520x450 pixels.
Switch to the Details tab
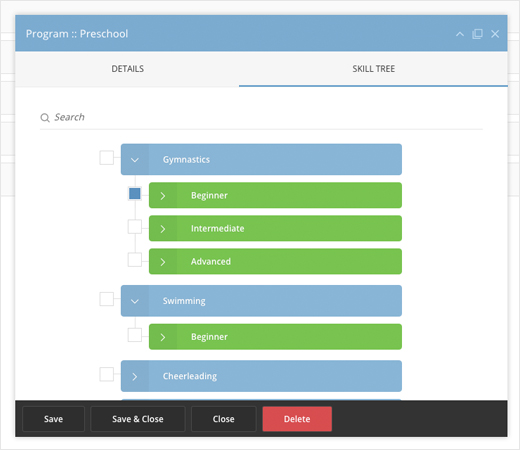point(127,69)
